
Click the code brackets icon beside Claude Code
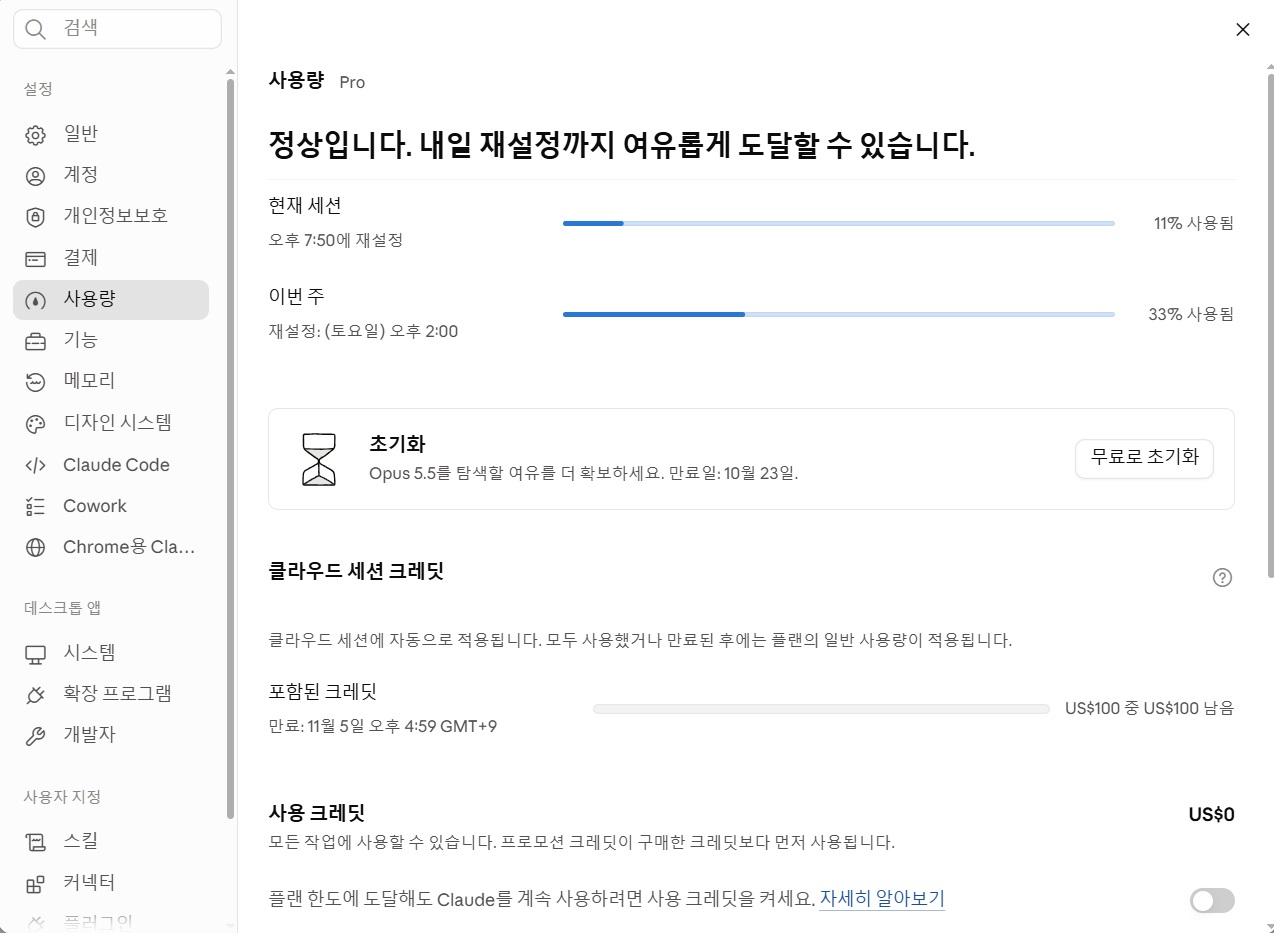pos(35,465)
